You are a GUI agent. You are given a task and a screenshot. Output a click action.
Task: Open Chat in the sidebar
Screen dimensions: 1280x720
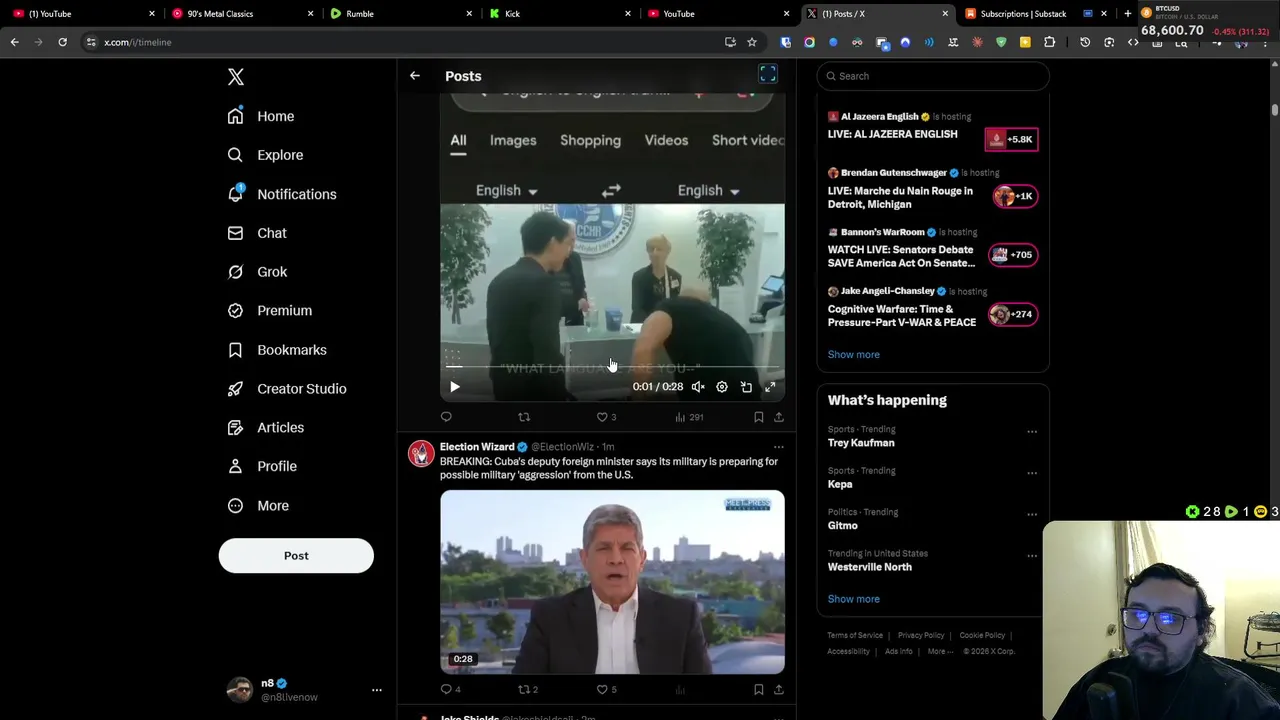(x=257, y=233)
